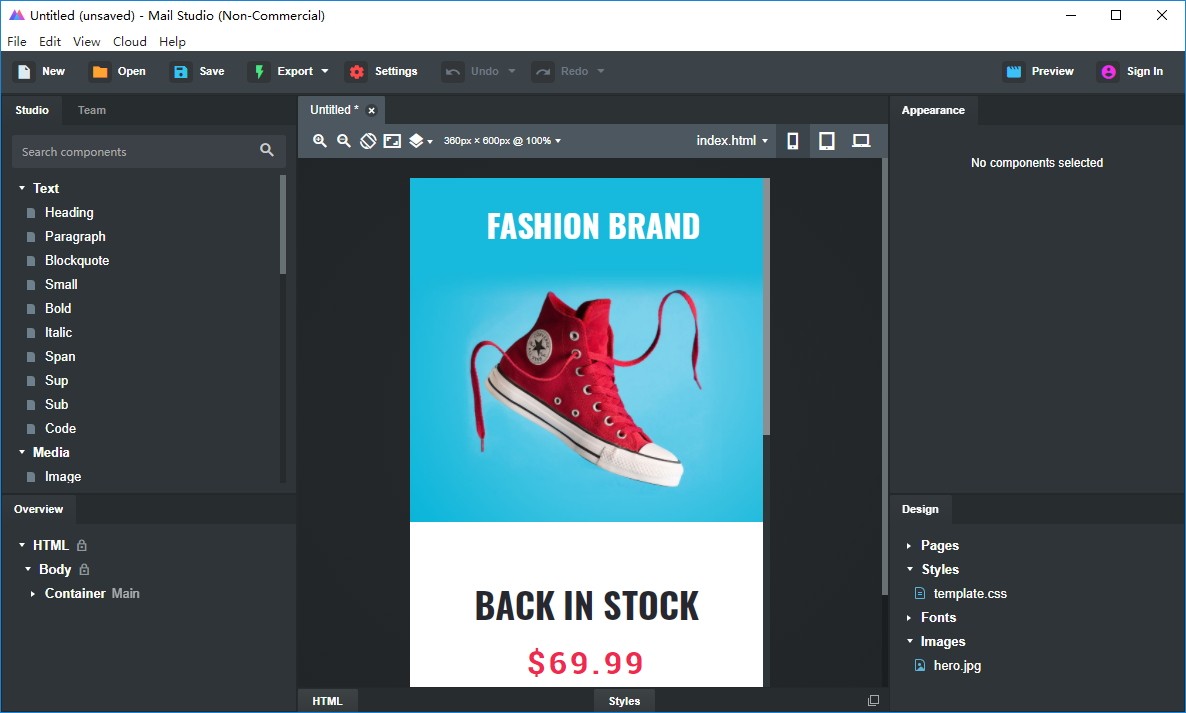Click the New document icon
1186x713 pixels.
point(24,72)
